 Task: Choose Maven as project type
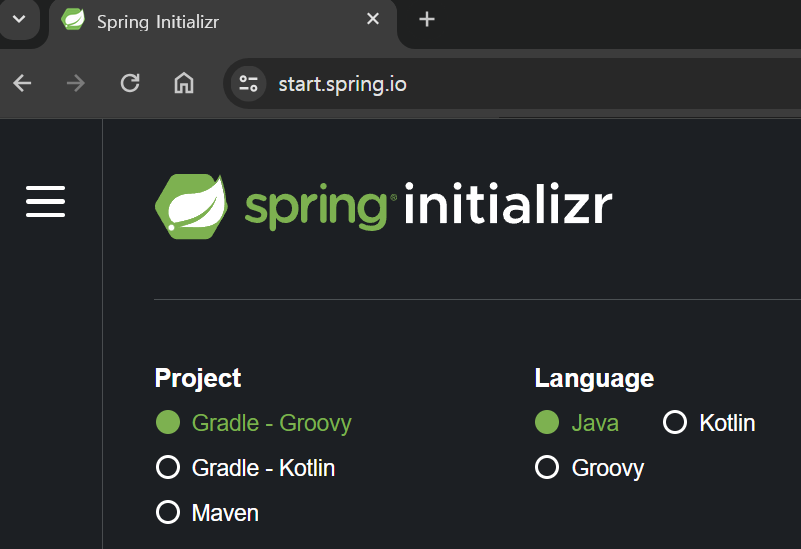click(168, 513)
